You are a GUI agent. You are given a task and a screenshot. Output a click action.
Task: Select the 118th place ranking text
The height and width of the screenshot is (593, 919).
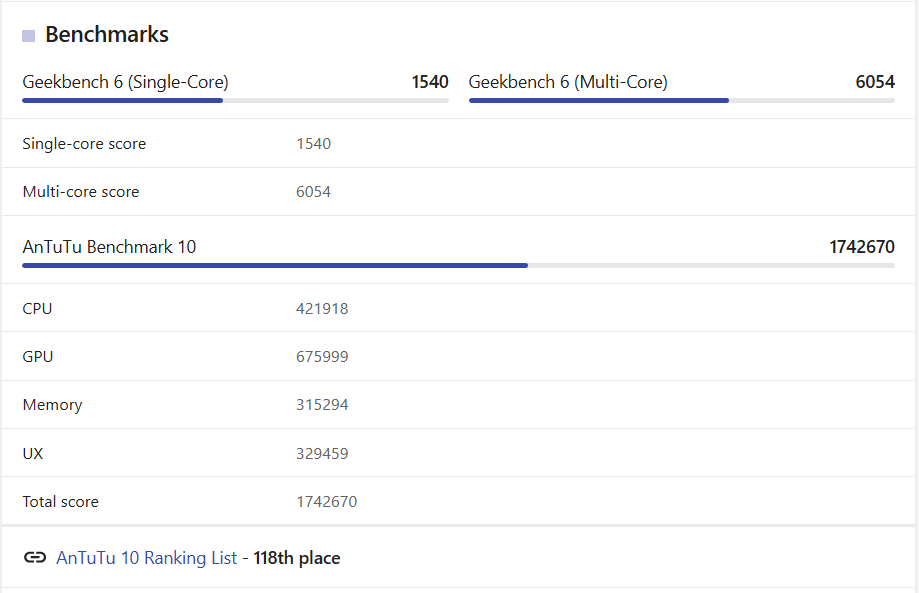297,558
